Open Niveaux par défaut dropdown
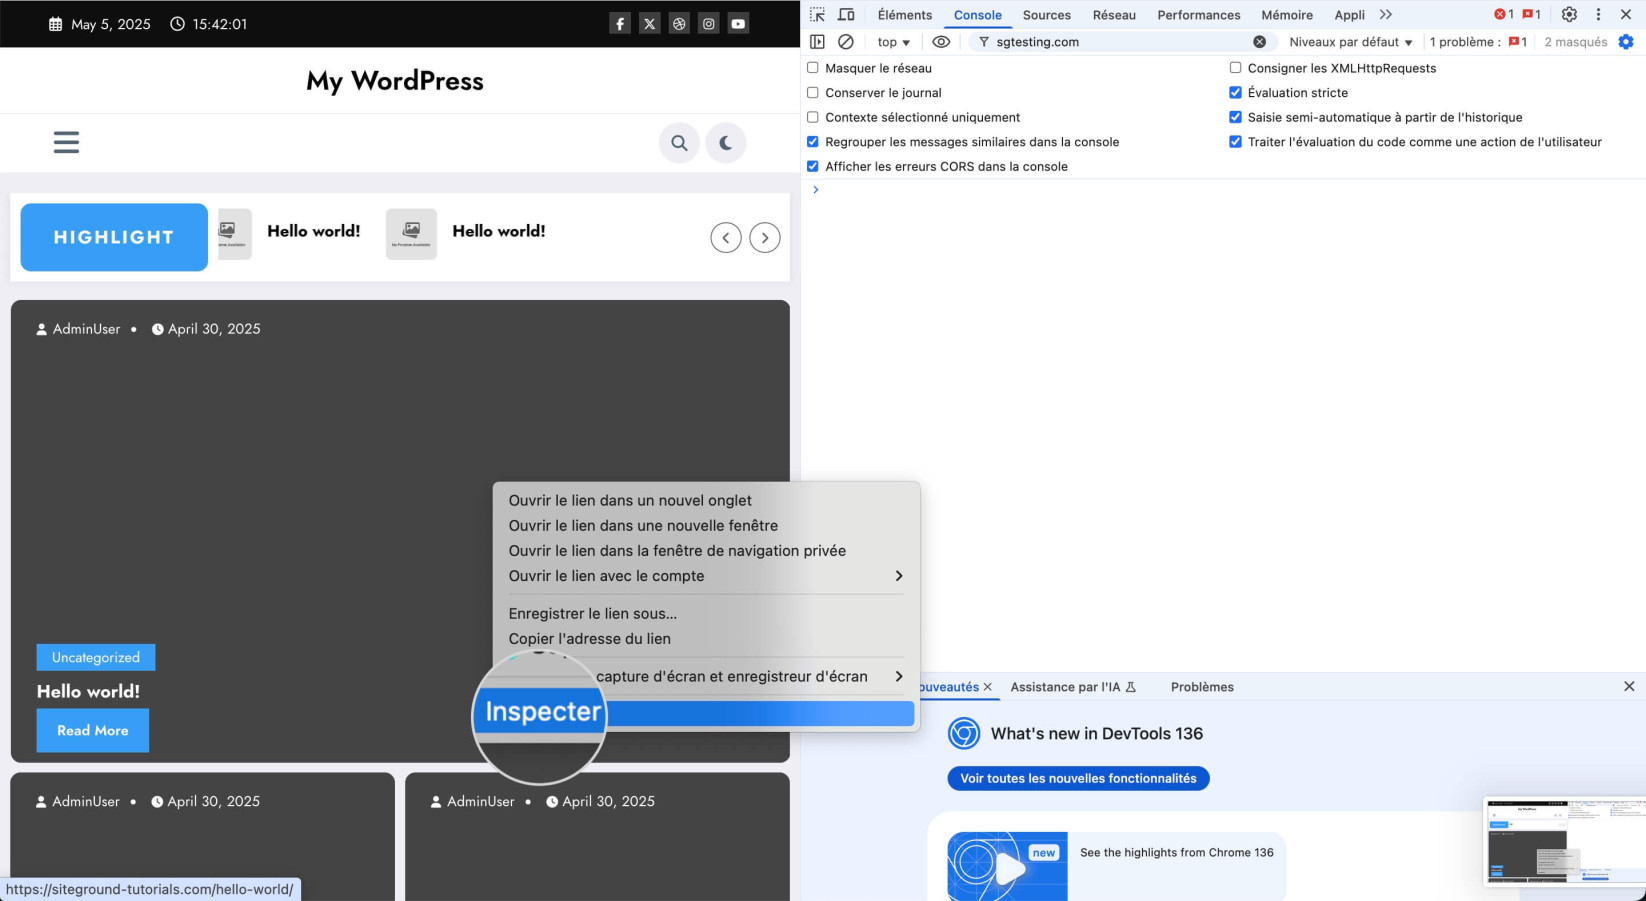 [x=1350, y=42]
